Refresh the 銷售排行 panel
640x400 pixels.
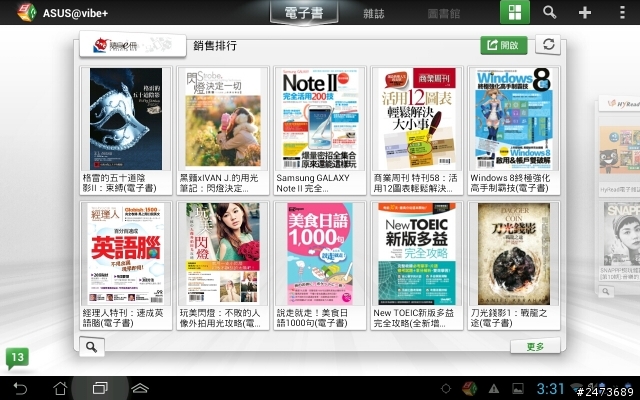click(548, 44)
